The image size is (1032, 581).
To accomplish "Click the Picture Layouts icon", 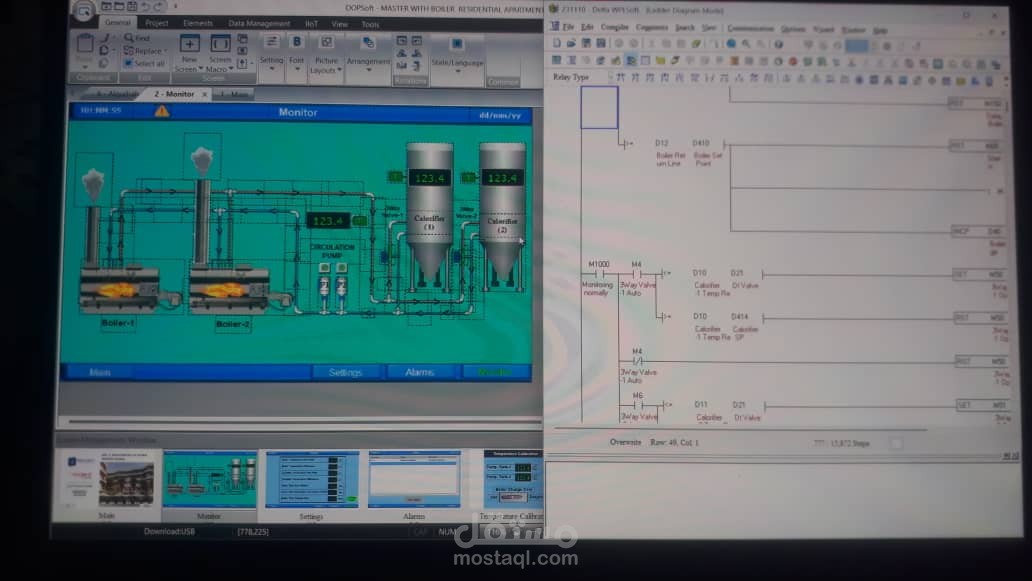I will pos(326,42).
